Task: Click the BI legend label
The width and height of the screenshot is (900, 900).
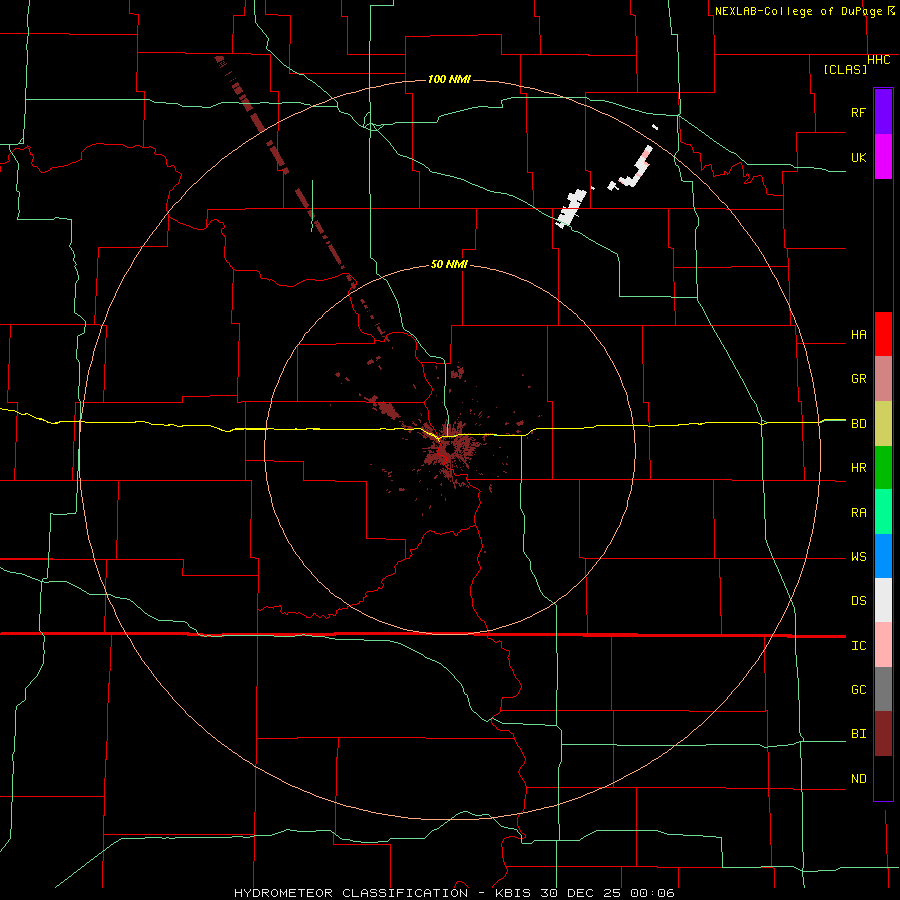Action: coord(858,734)
